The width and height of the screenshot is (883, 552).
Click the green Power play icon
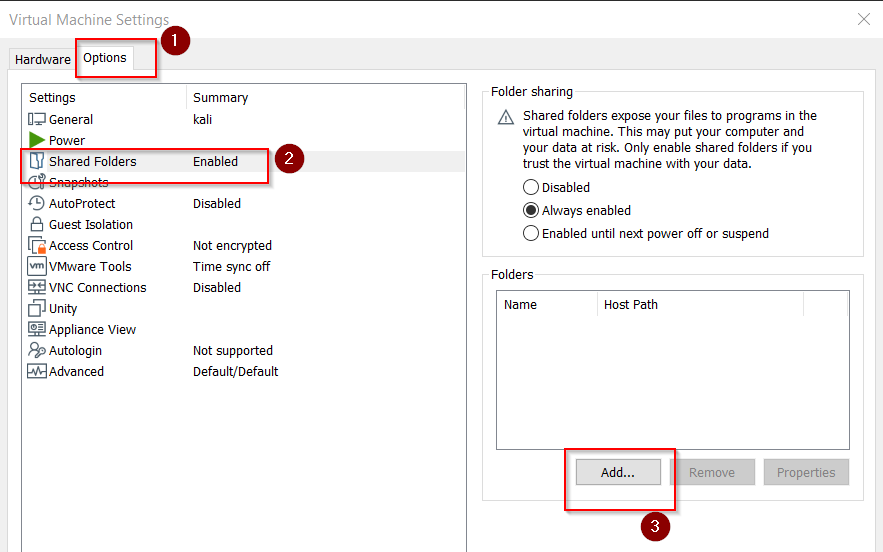click(37, 140)
